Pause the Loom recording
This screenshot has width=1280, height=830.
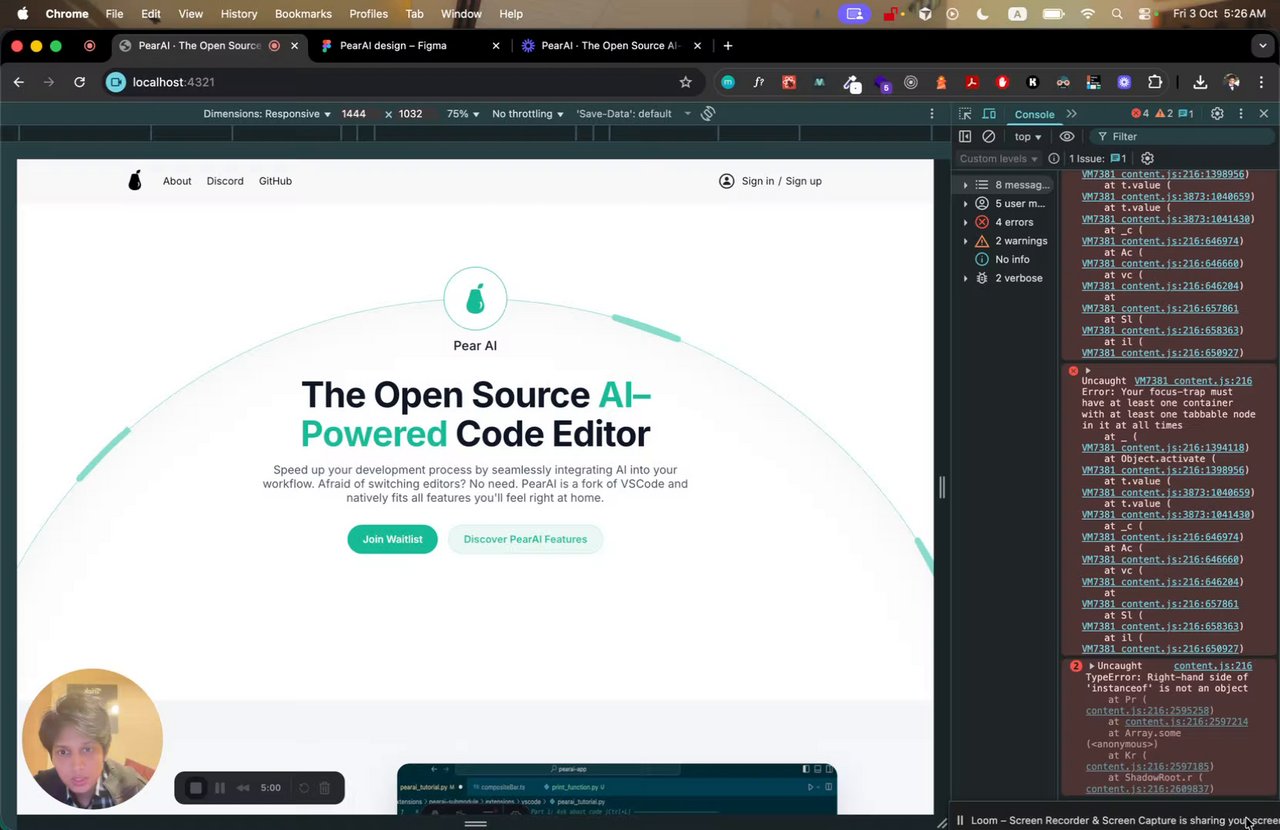(x=220, y=788)
